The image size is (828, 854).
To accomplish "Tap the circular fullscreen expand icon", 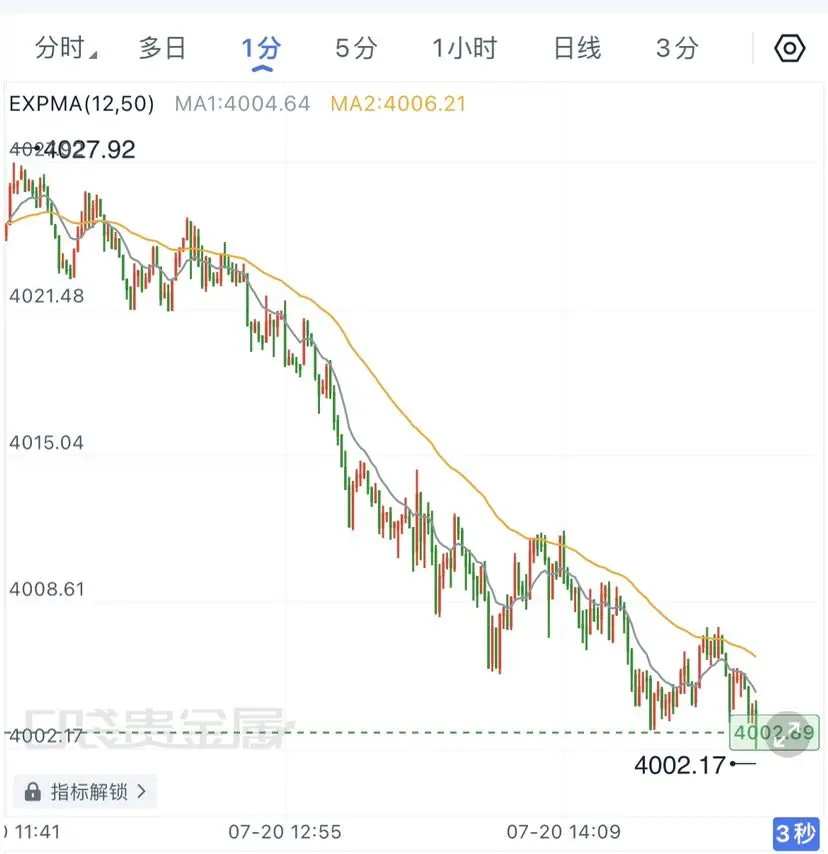I will [789, 734].
